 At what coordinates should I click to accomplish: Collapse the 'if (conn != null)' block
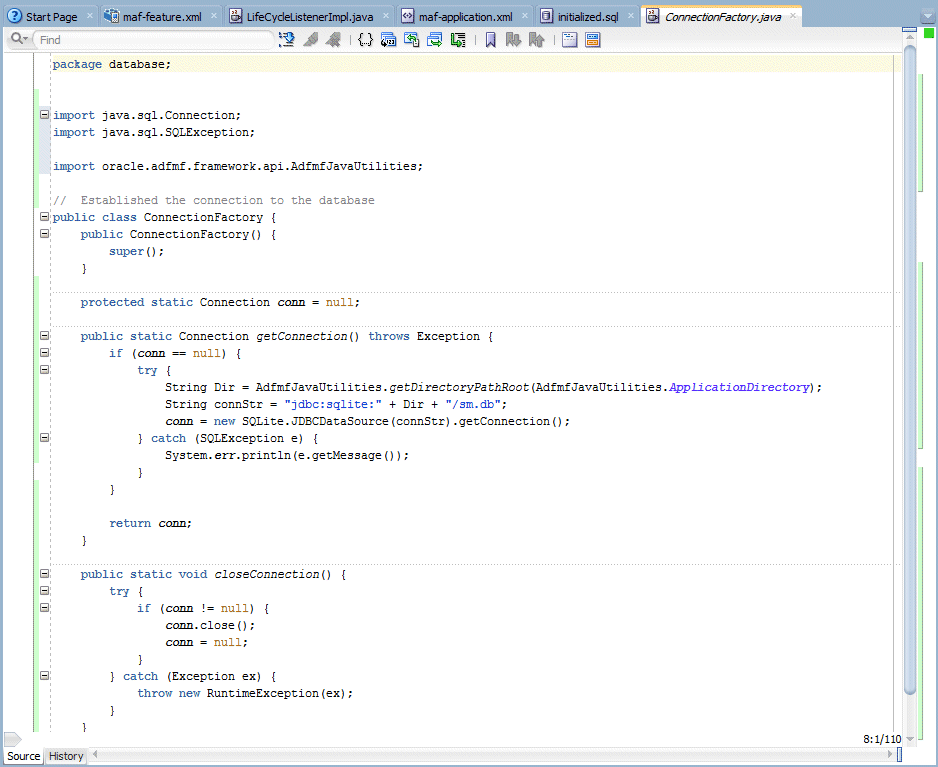click(44, 607)
